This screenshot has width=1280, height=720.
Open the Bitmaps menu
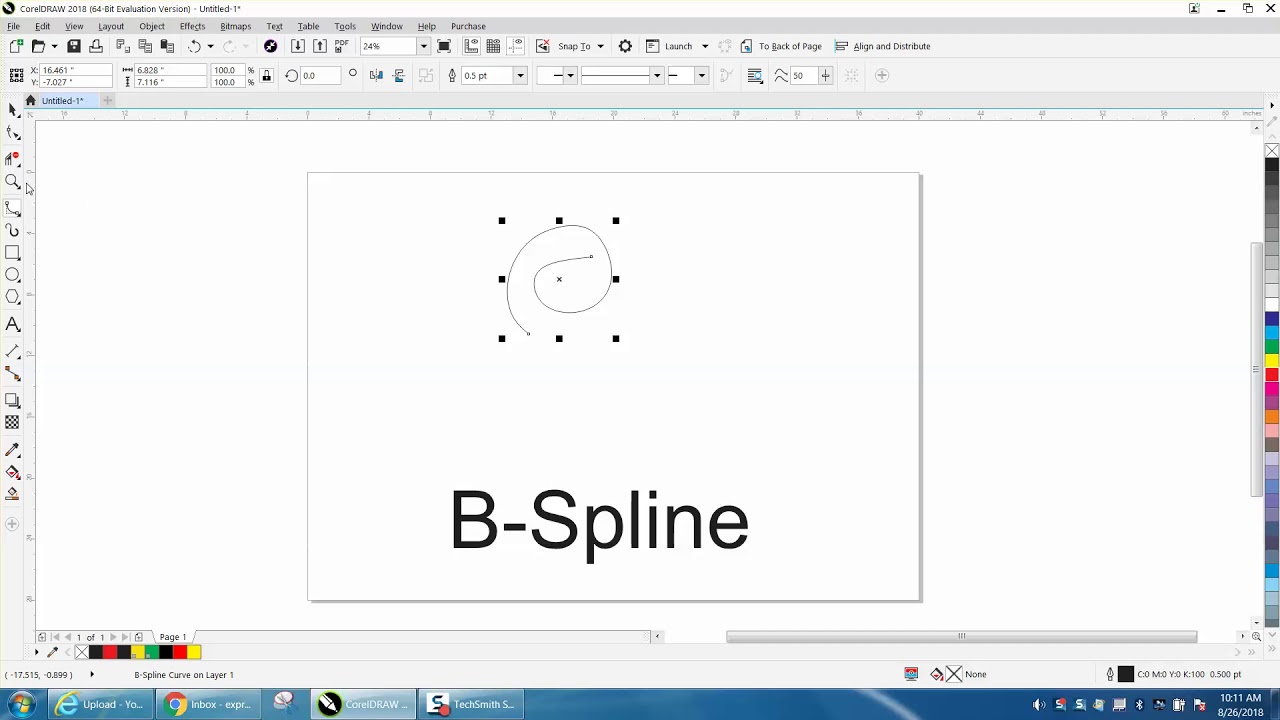235,26
